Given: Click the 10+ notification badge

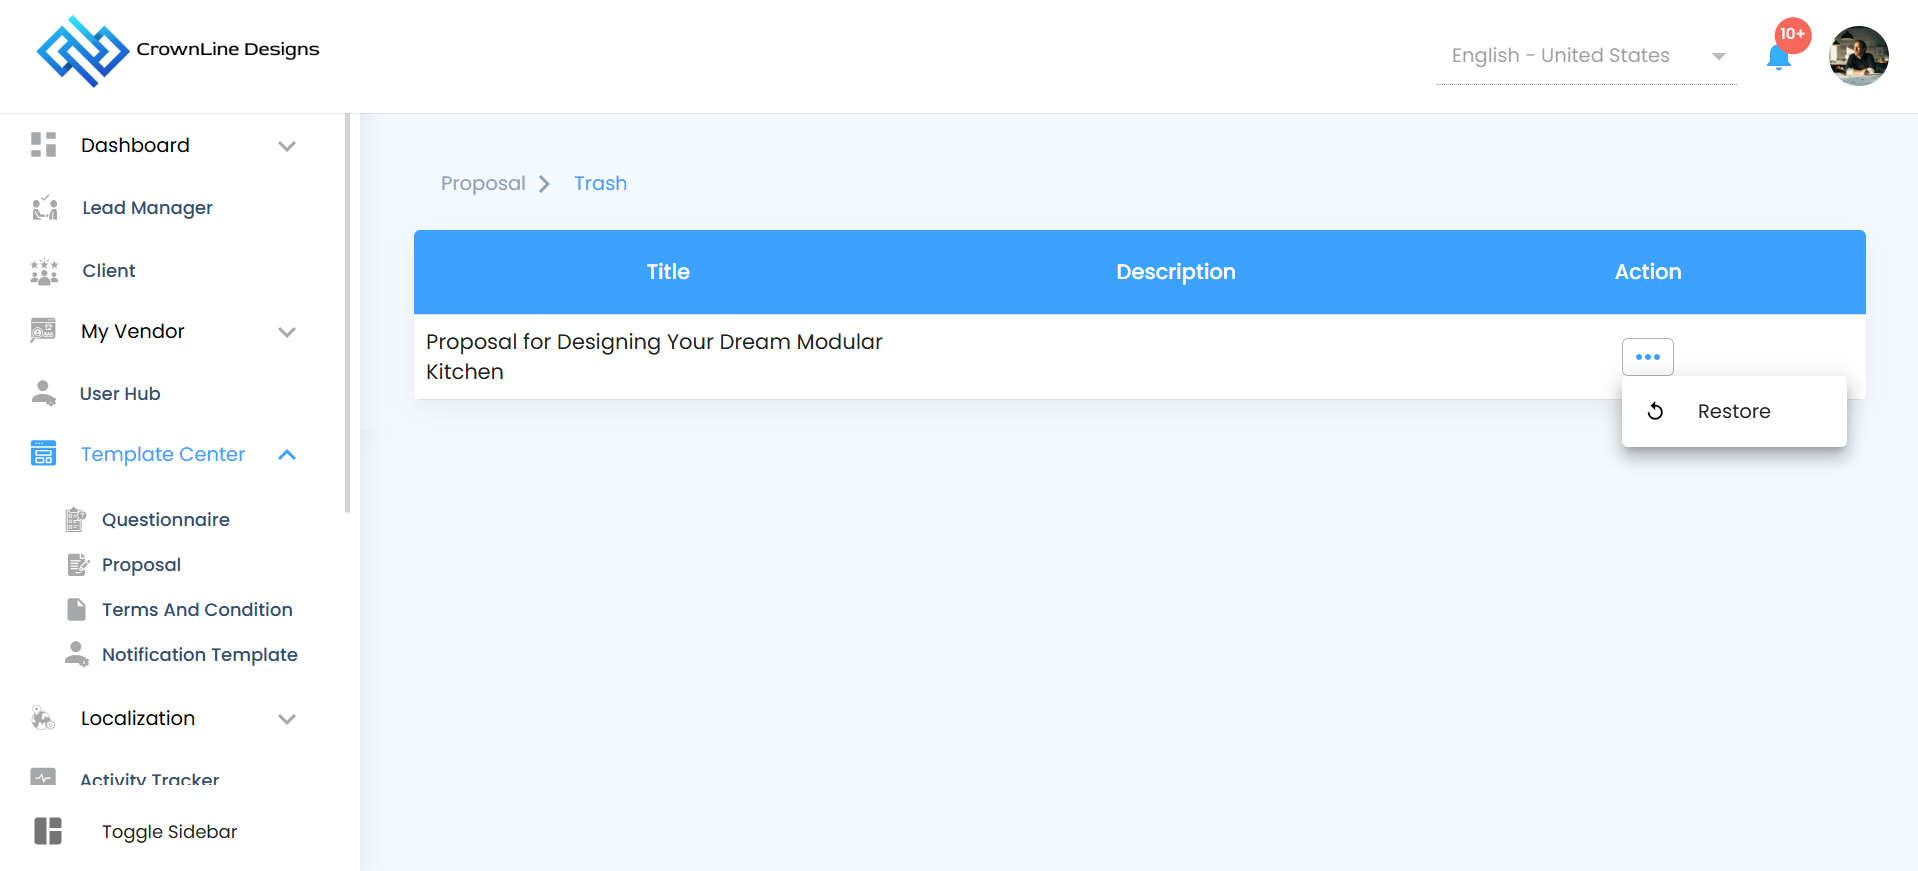Looking at the screenshot, I should tap(1793, 34).
